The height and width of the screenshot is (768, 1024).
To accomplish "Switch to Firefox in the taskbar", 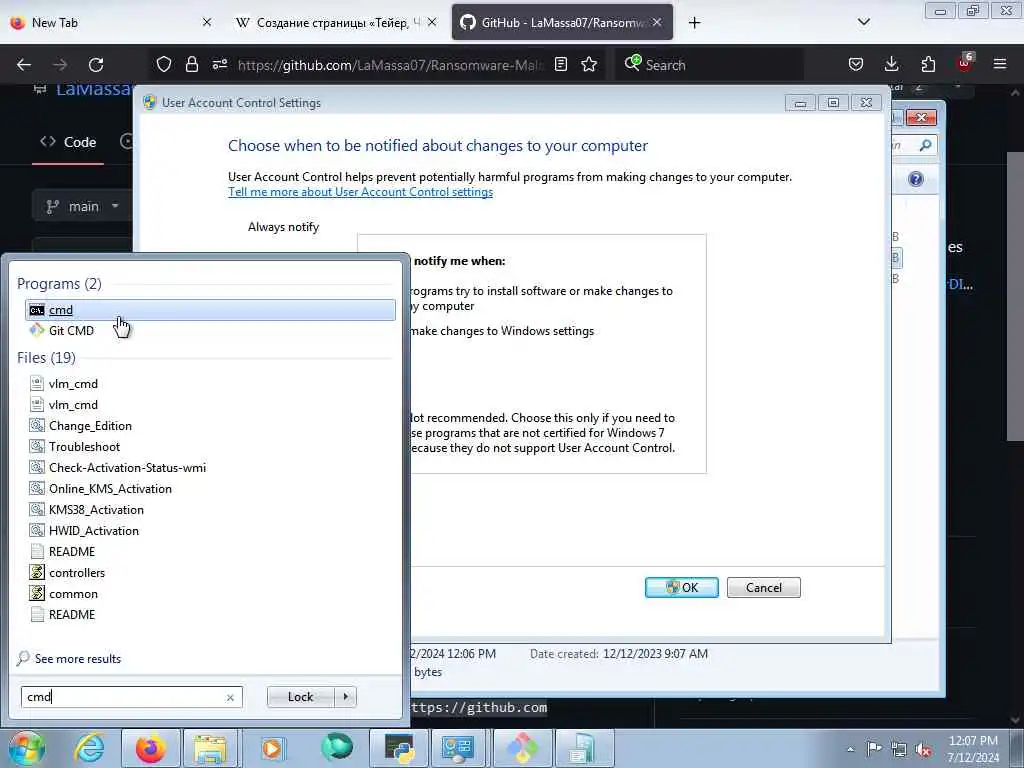I will point(150,748).
